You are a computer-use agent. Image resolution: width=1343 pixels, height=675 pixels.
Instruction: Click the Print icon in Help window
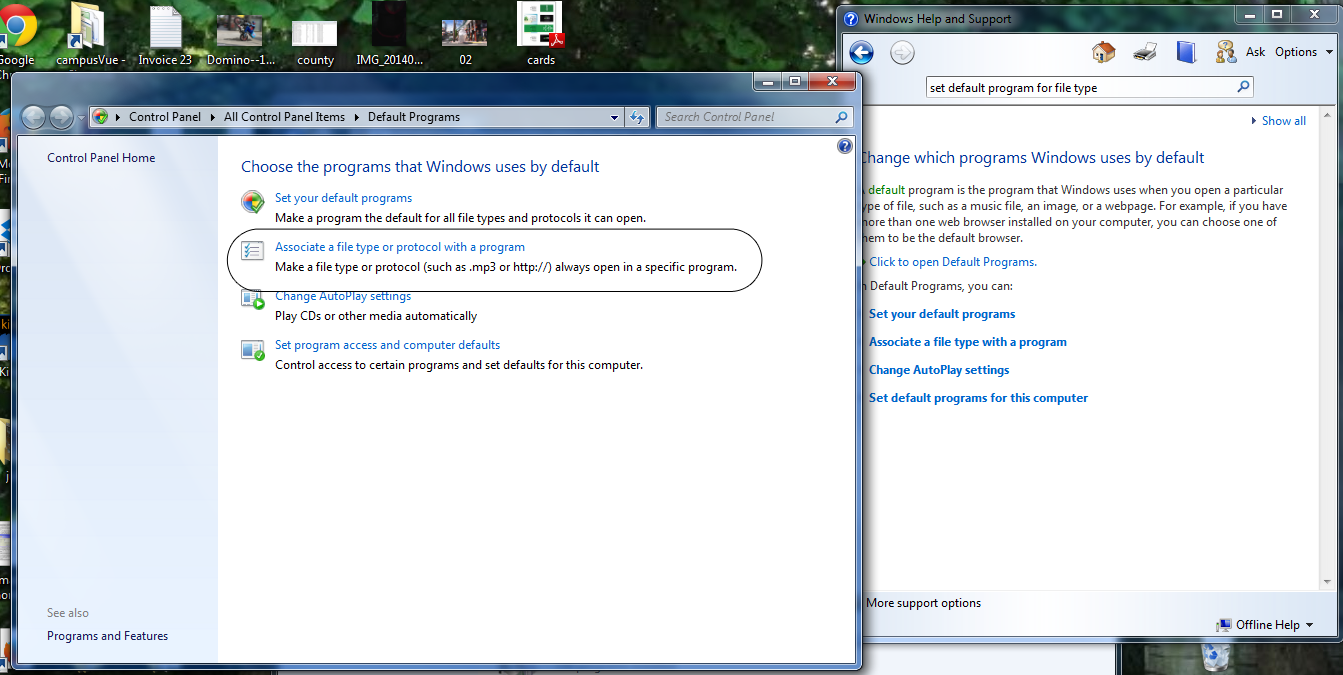[1145, 52]
